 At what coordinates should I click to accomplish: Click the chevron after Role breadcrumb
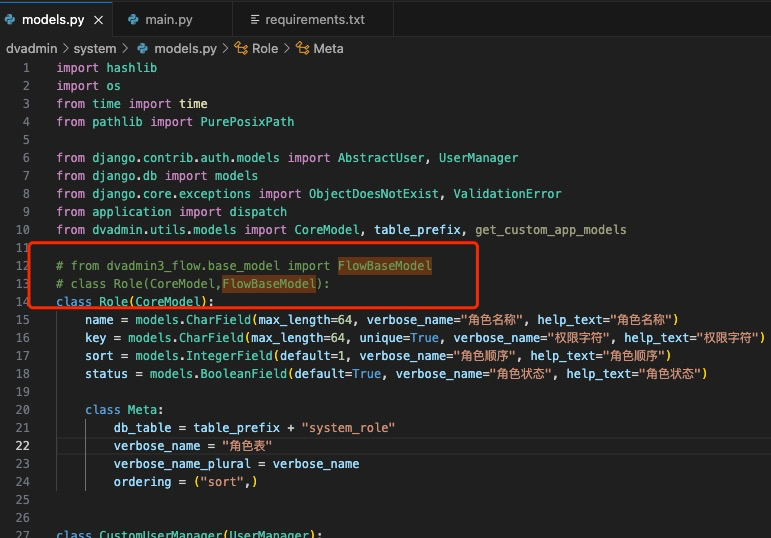[287, 49]
